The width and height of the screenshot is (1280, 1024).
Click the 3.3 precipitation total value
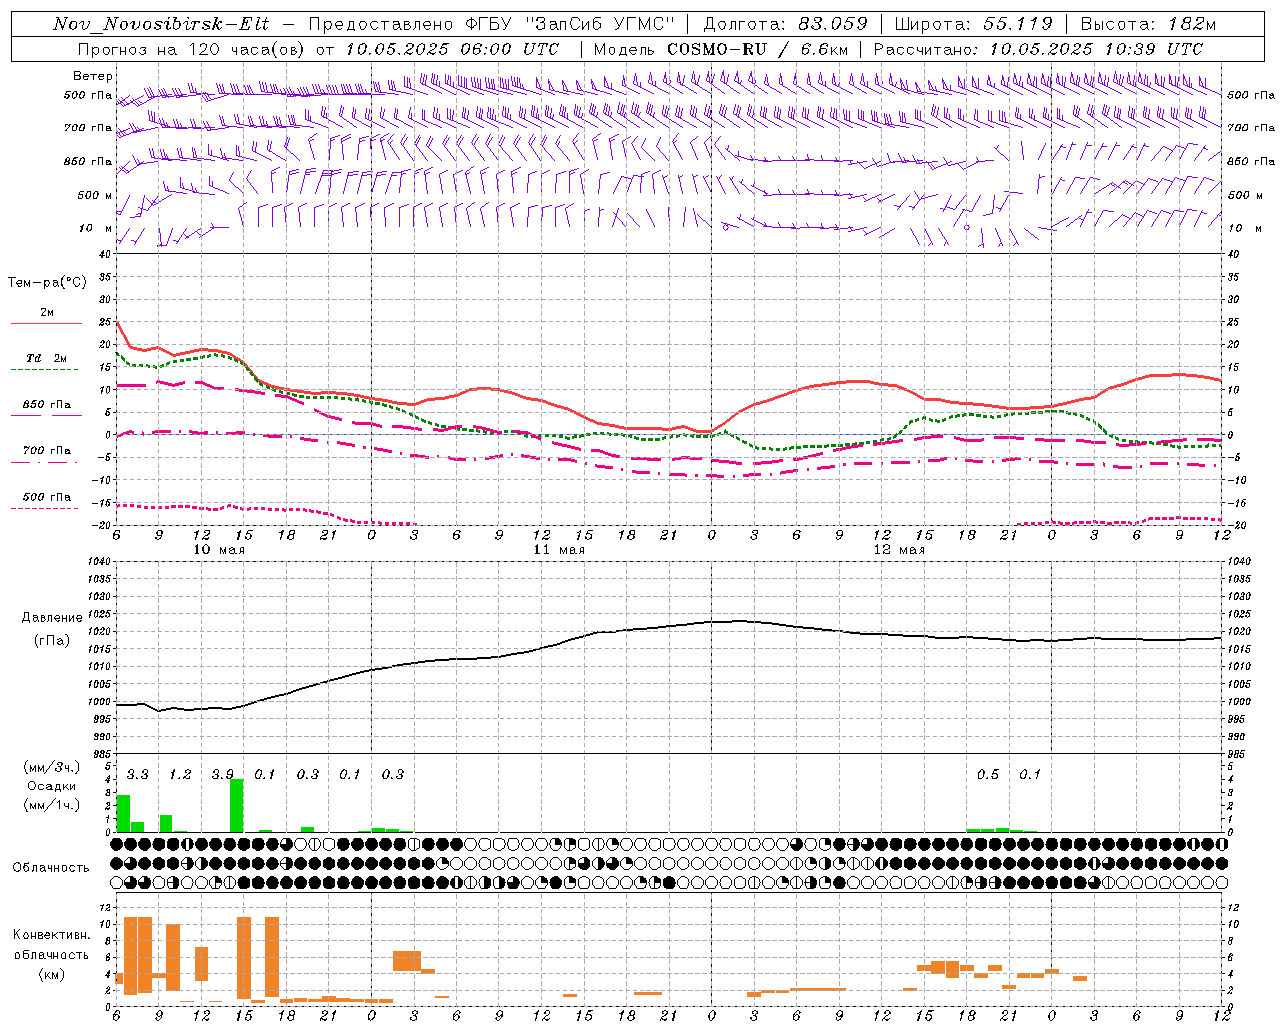[137, 775]
